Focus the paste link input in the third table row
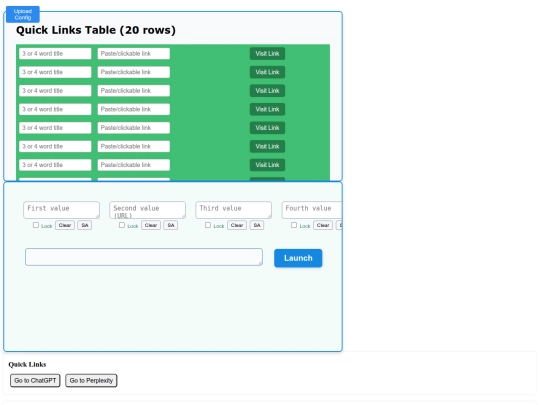Viewport: 540px width, 405px height. point(134,91)
